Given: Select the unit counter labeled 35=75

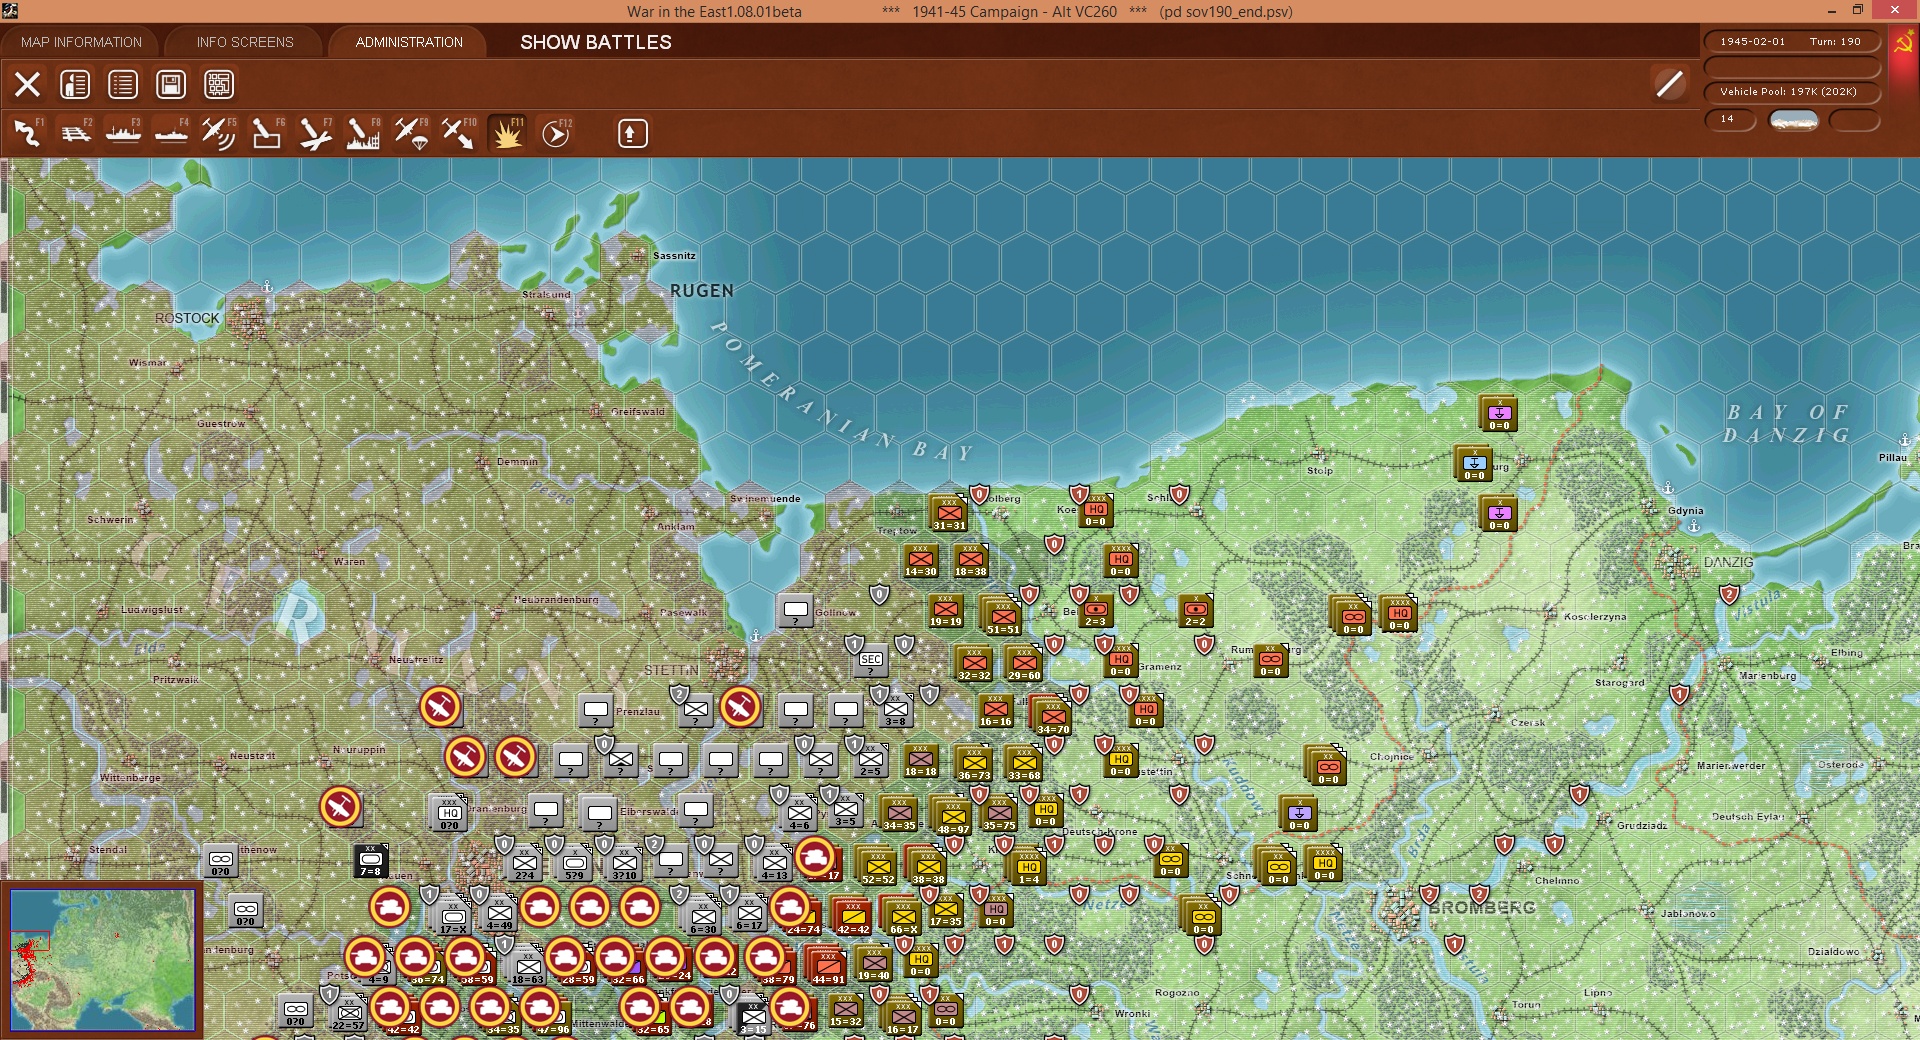Looking at the screenshot, I should tap(1000, 814).
